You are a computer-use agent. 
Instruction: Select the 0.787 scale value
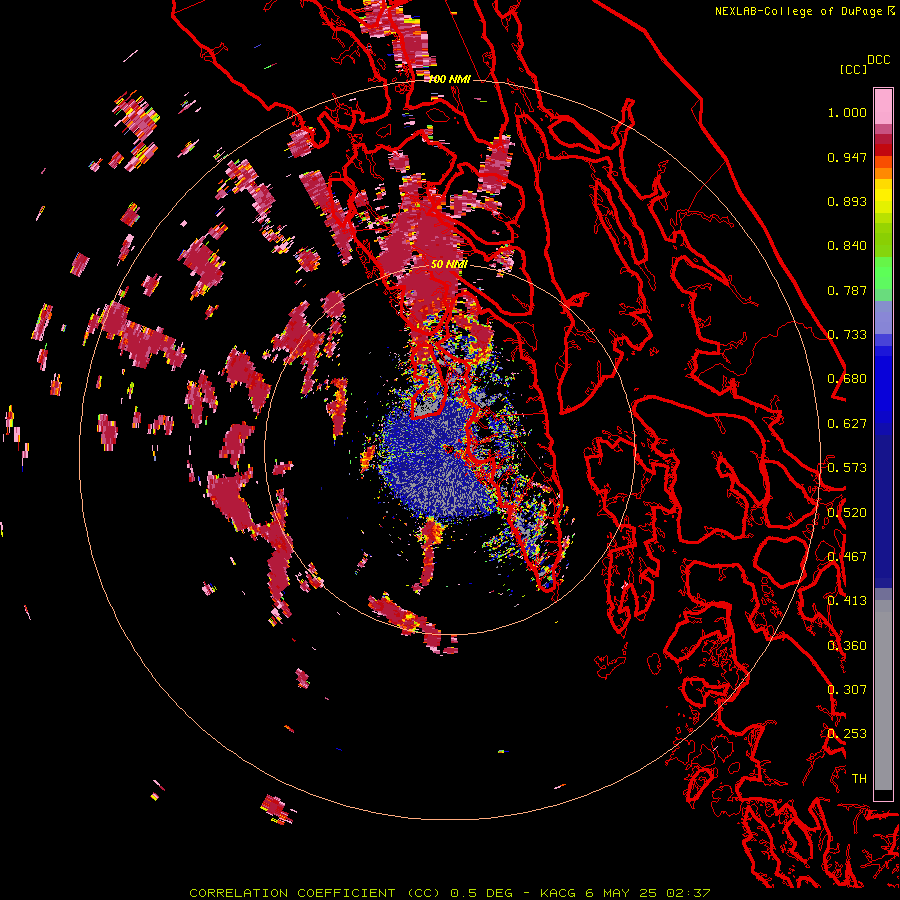[x=847, y=290]
